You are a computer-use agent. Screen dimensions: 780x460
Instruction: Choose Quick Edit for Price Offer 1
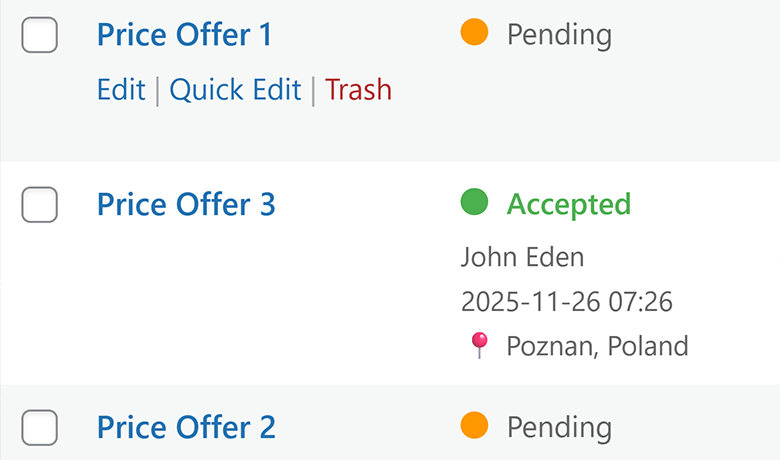point(235,90)
